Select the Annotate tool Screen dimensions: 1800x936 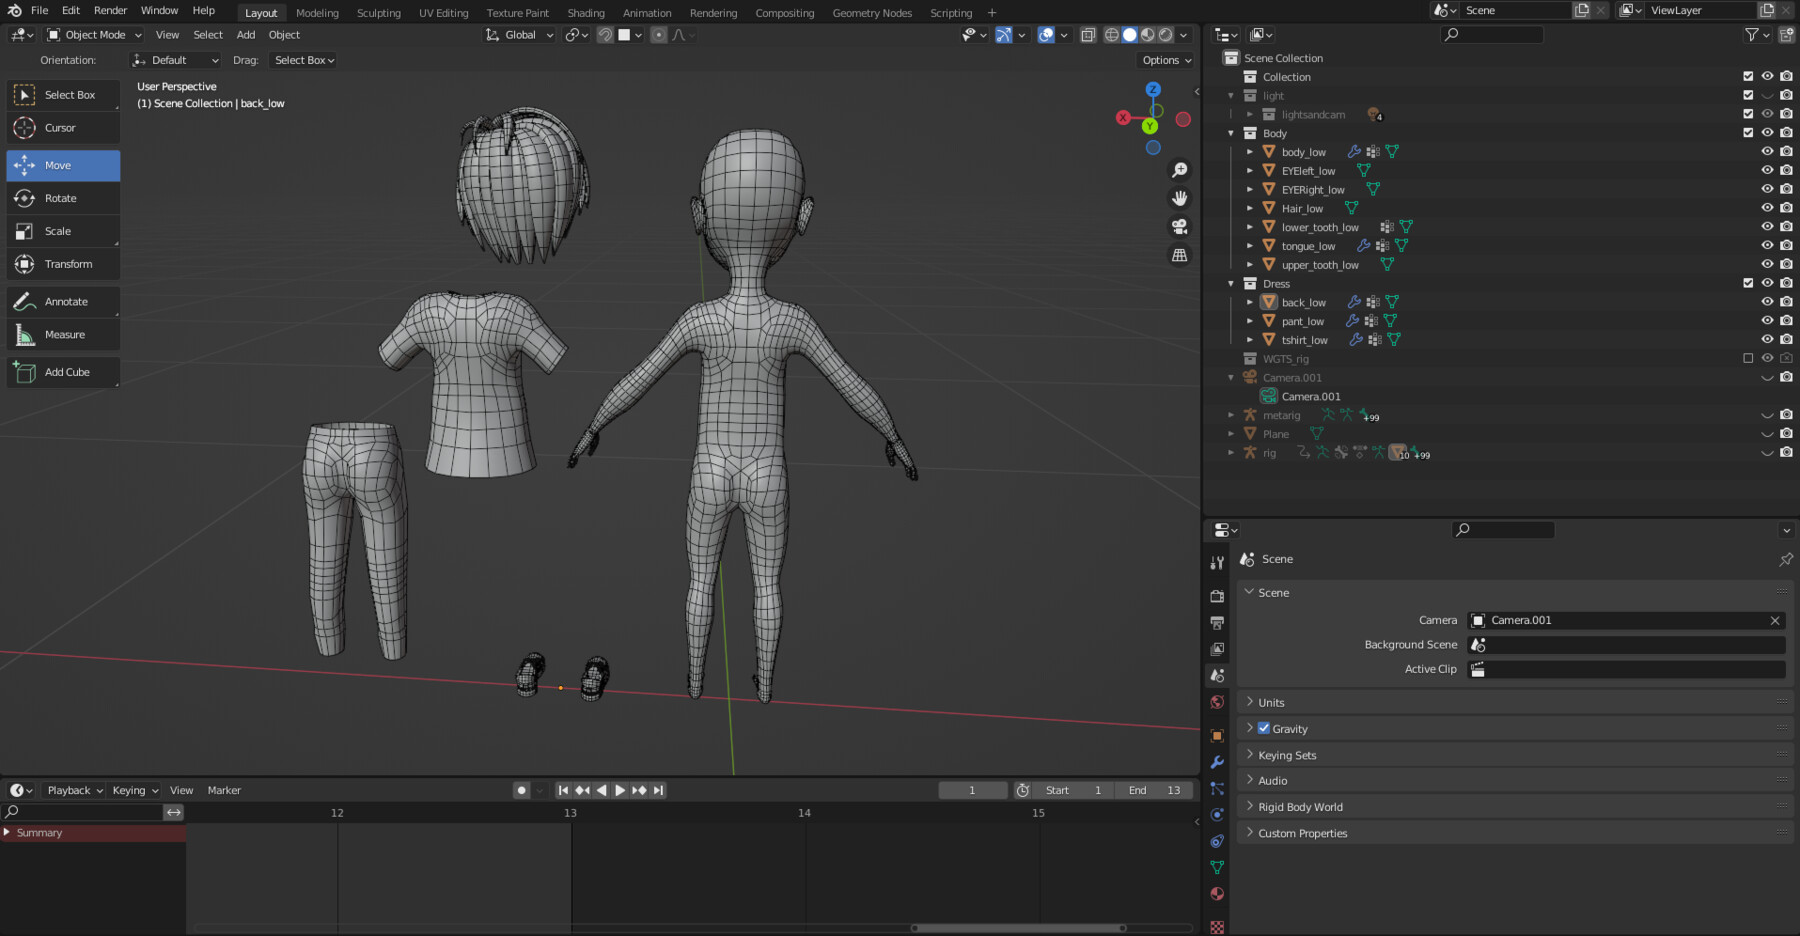tap(63, 301)
